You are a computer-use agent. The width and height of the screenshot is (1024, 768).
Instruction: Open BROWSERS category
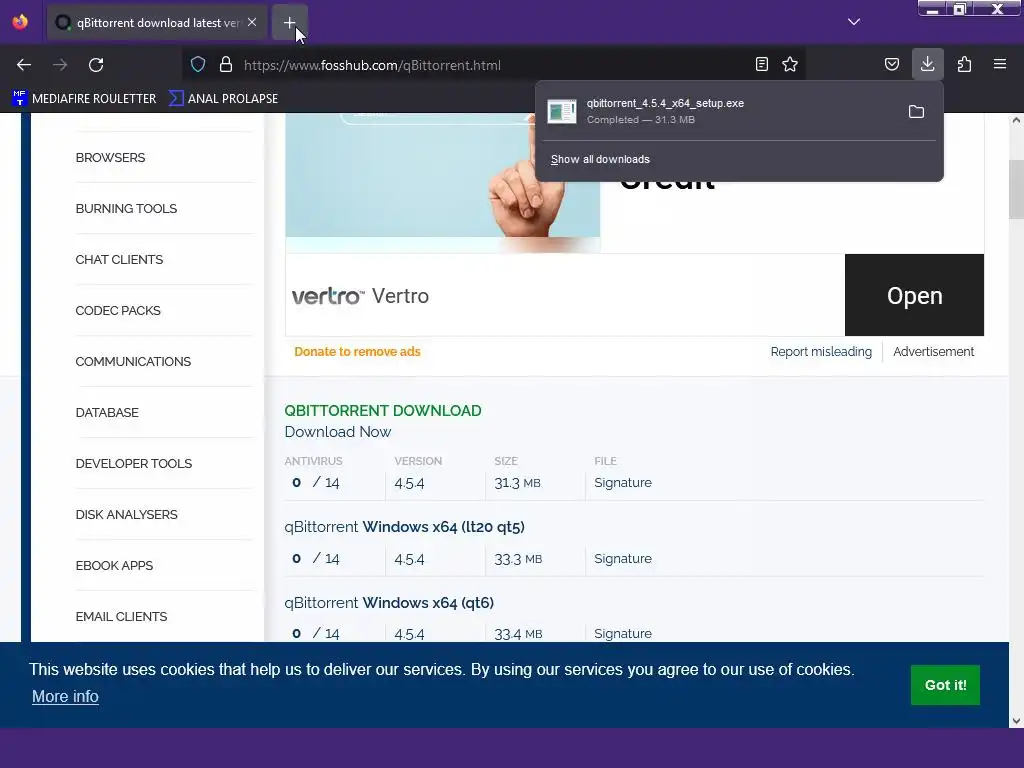[x=110, y=157]
